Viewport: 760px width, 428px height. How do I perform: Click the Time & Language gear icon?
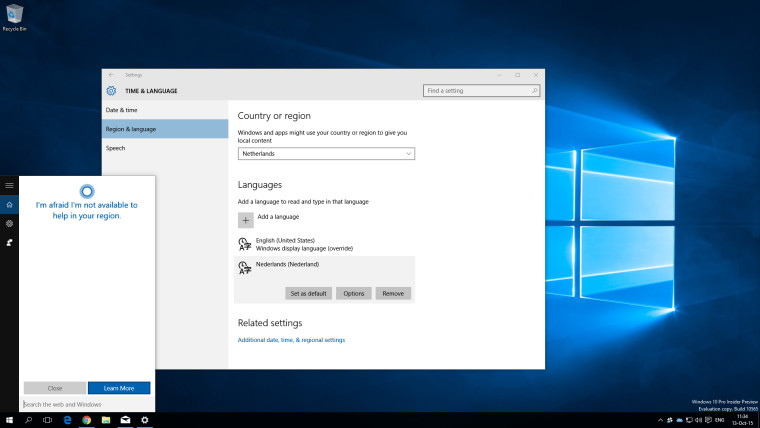click(111, 91)
